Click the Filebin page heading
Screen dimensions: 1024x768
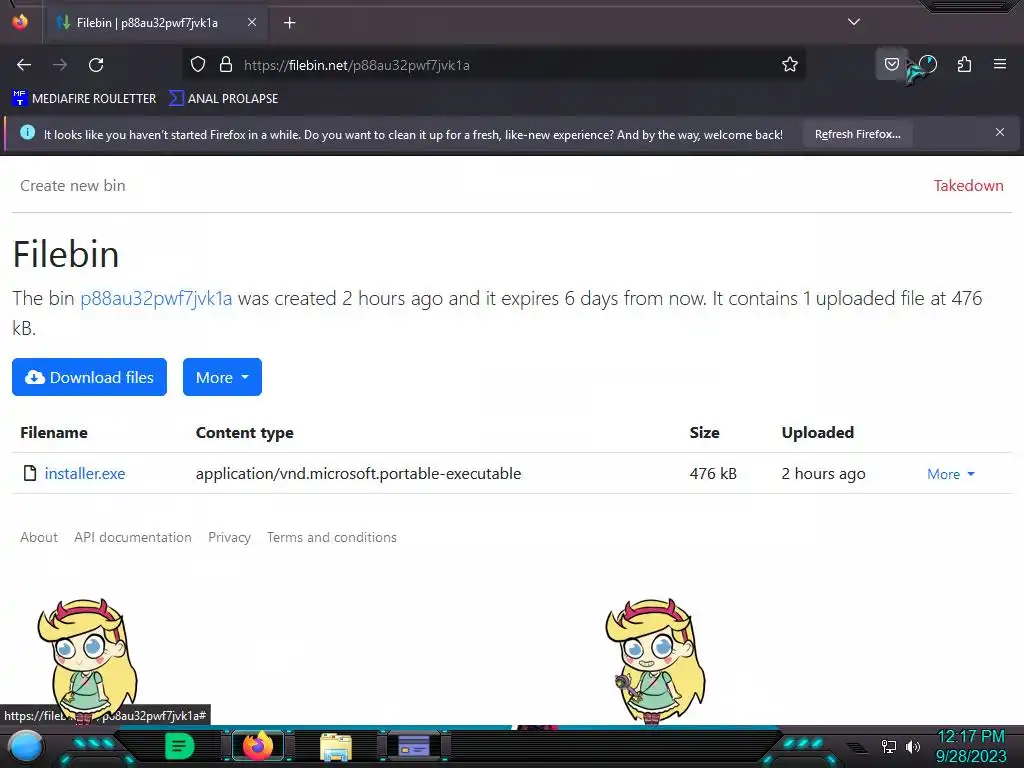pyautogui.click(x=66, y=254)
